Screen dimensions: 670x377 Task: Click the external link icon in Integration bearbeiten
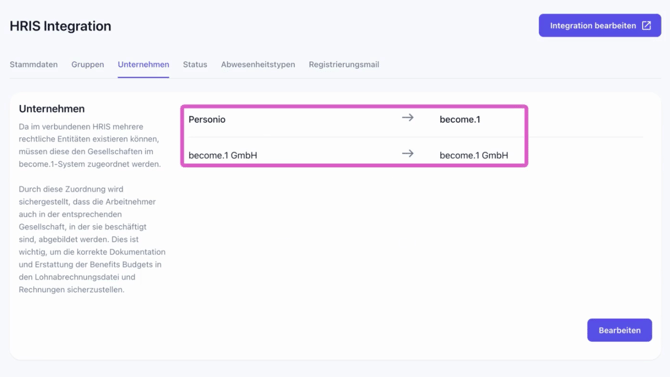tap(646, 26)
